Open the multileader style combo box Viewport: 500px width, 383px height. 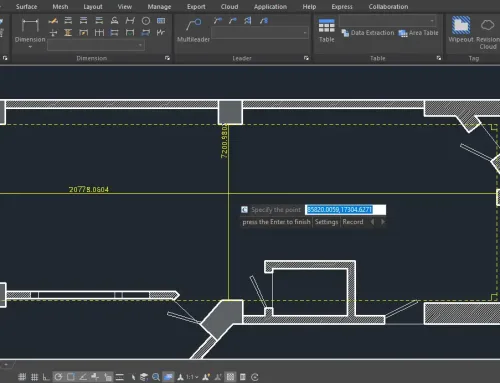tap(260, 33)
